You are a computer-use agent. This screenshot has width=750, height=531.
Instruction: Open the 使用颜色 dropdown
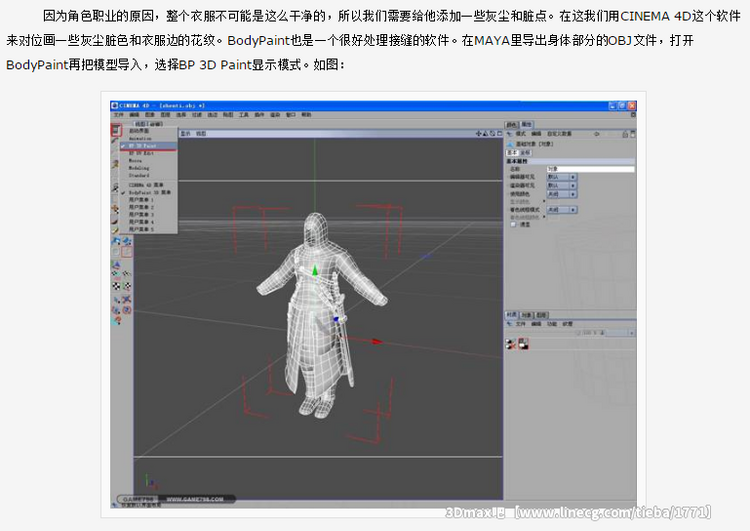[x=562, y=194]
